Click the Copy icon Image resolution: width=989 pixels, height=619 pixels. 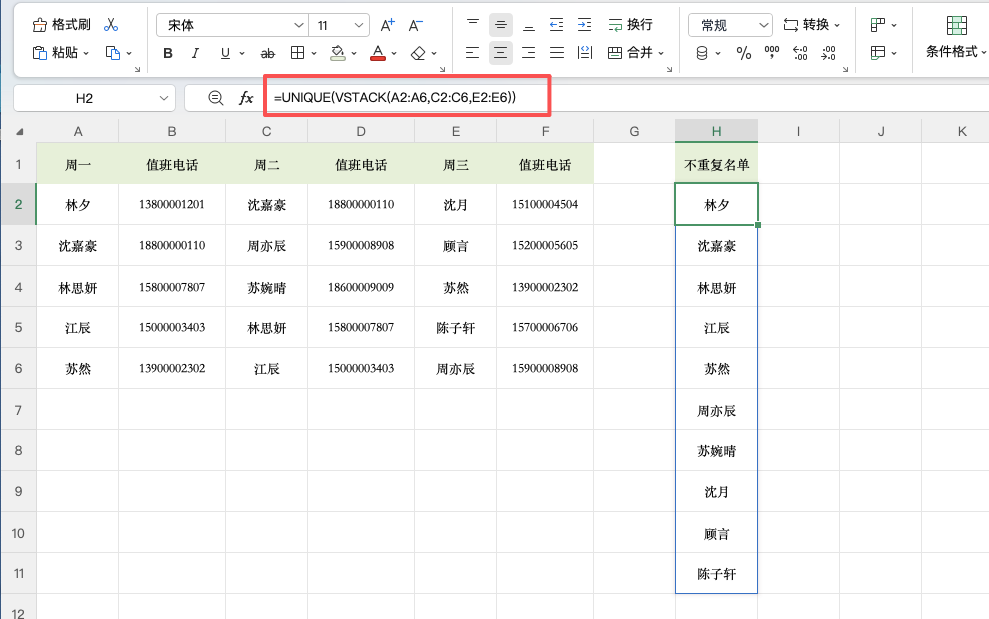[x=113, y=53]
